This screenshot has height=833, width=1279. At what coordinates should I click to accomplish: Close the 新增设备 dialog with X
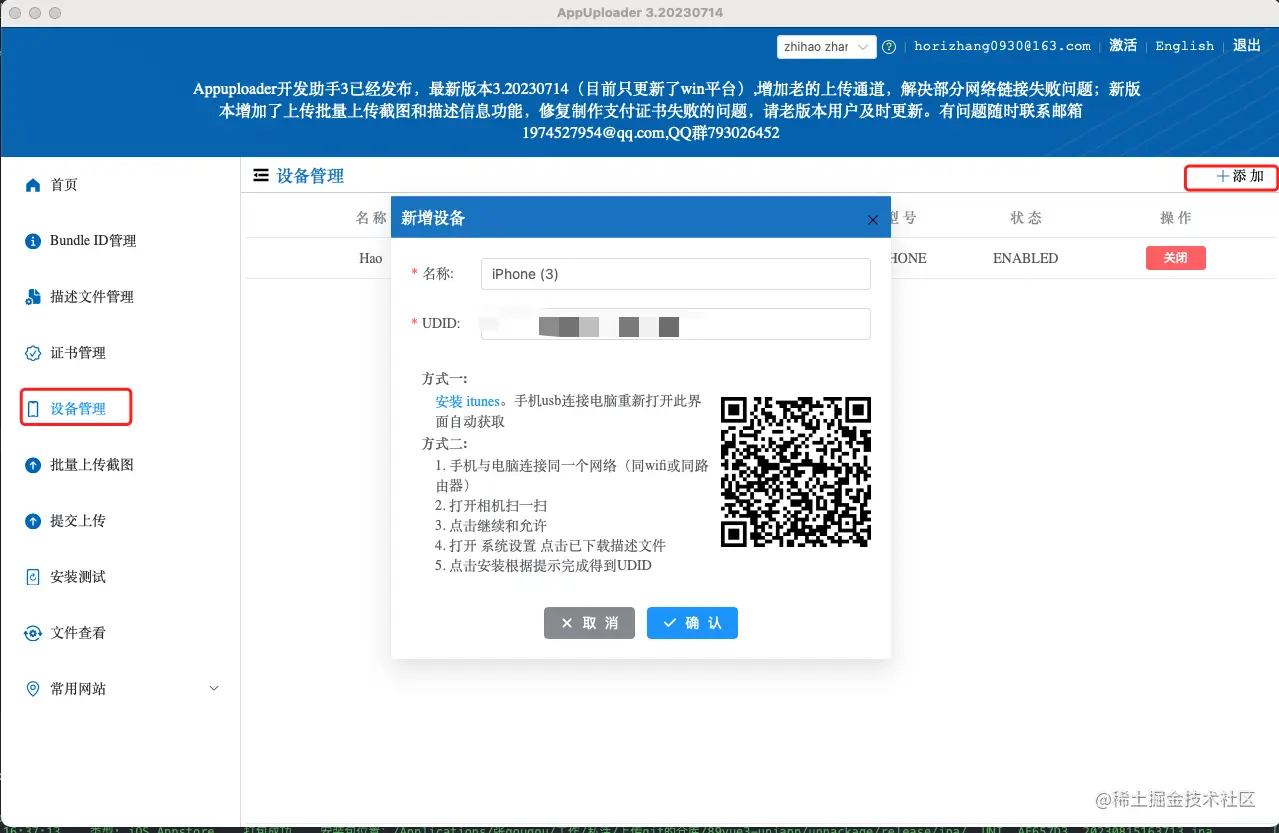[872, 219]
